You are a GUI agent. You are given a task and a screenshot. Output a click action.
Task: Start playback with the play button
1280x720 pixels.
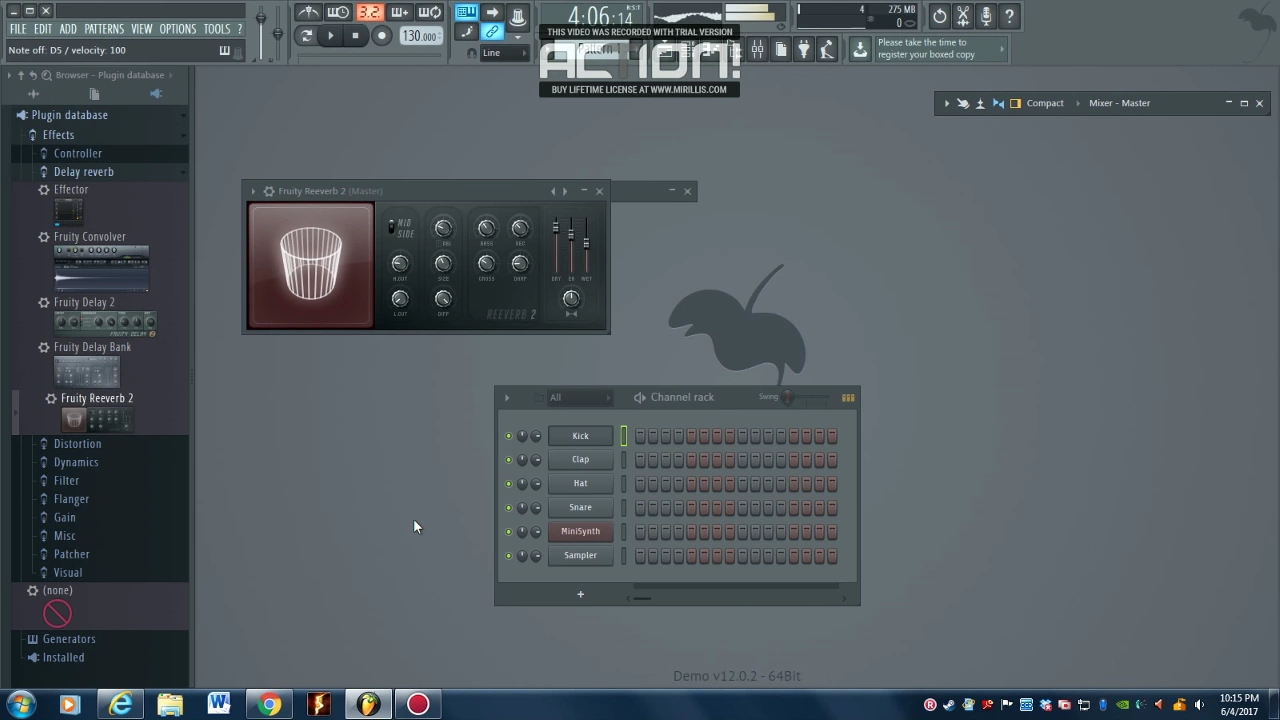coord(331,36)
